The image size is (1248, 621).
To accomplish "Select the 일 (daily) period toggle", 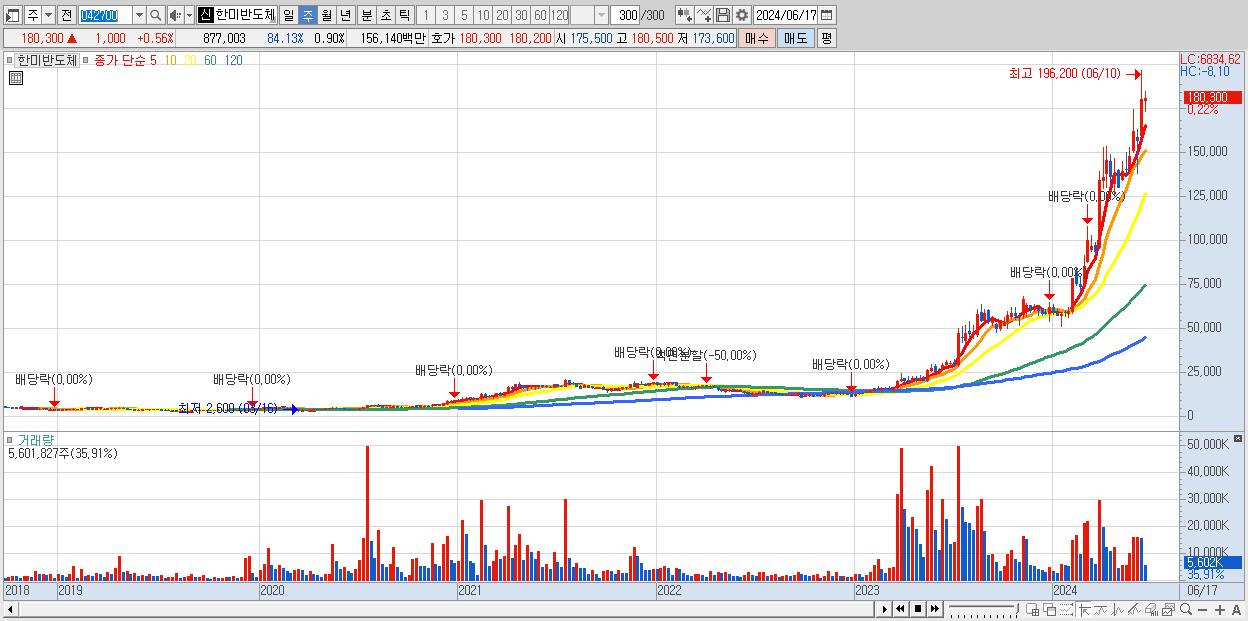I will tap(288, 15).
